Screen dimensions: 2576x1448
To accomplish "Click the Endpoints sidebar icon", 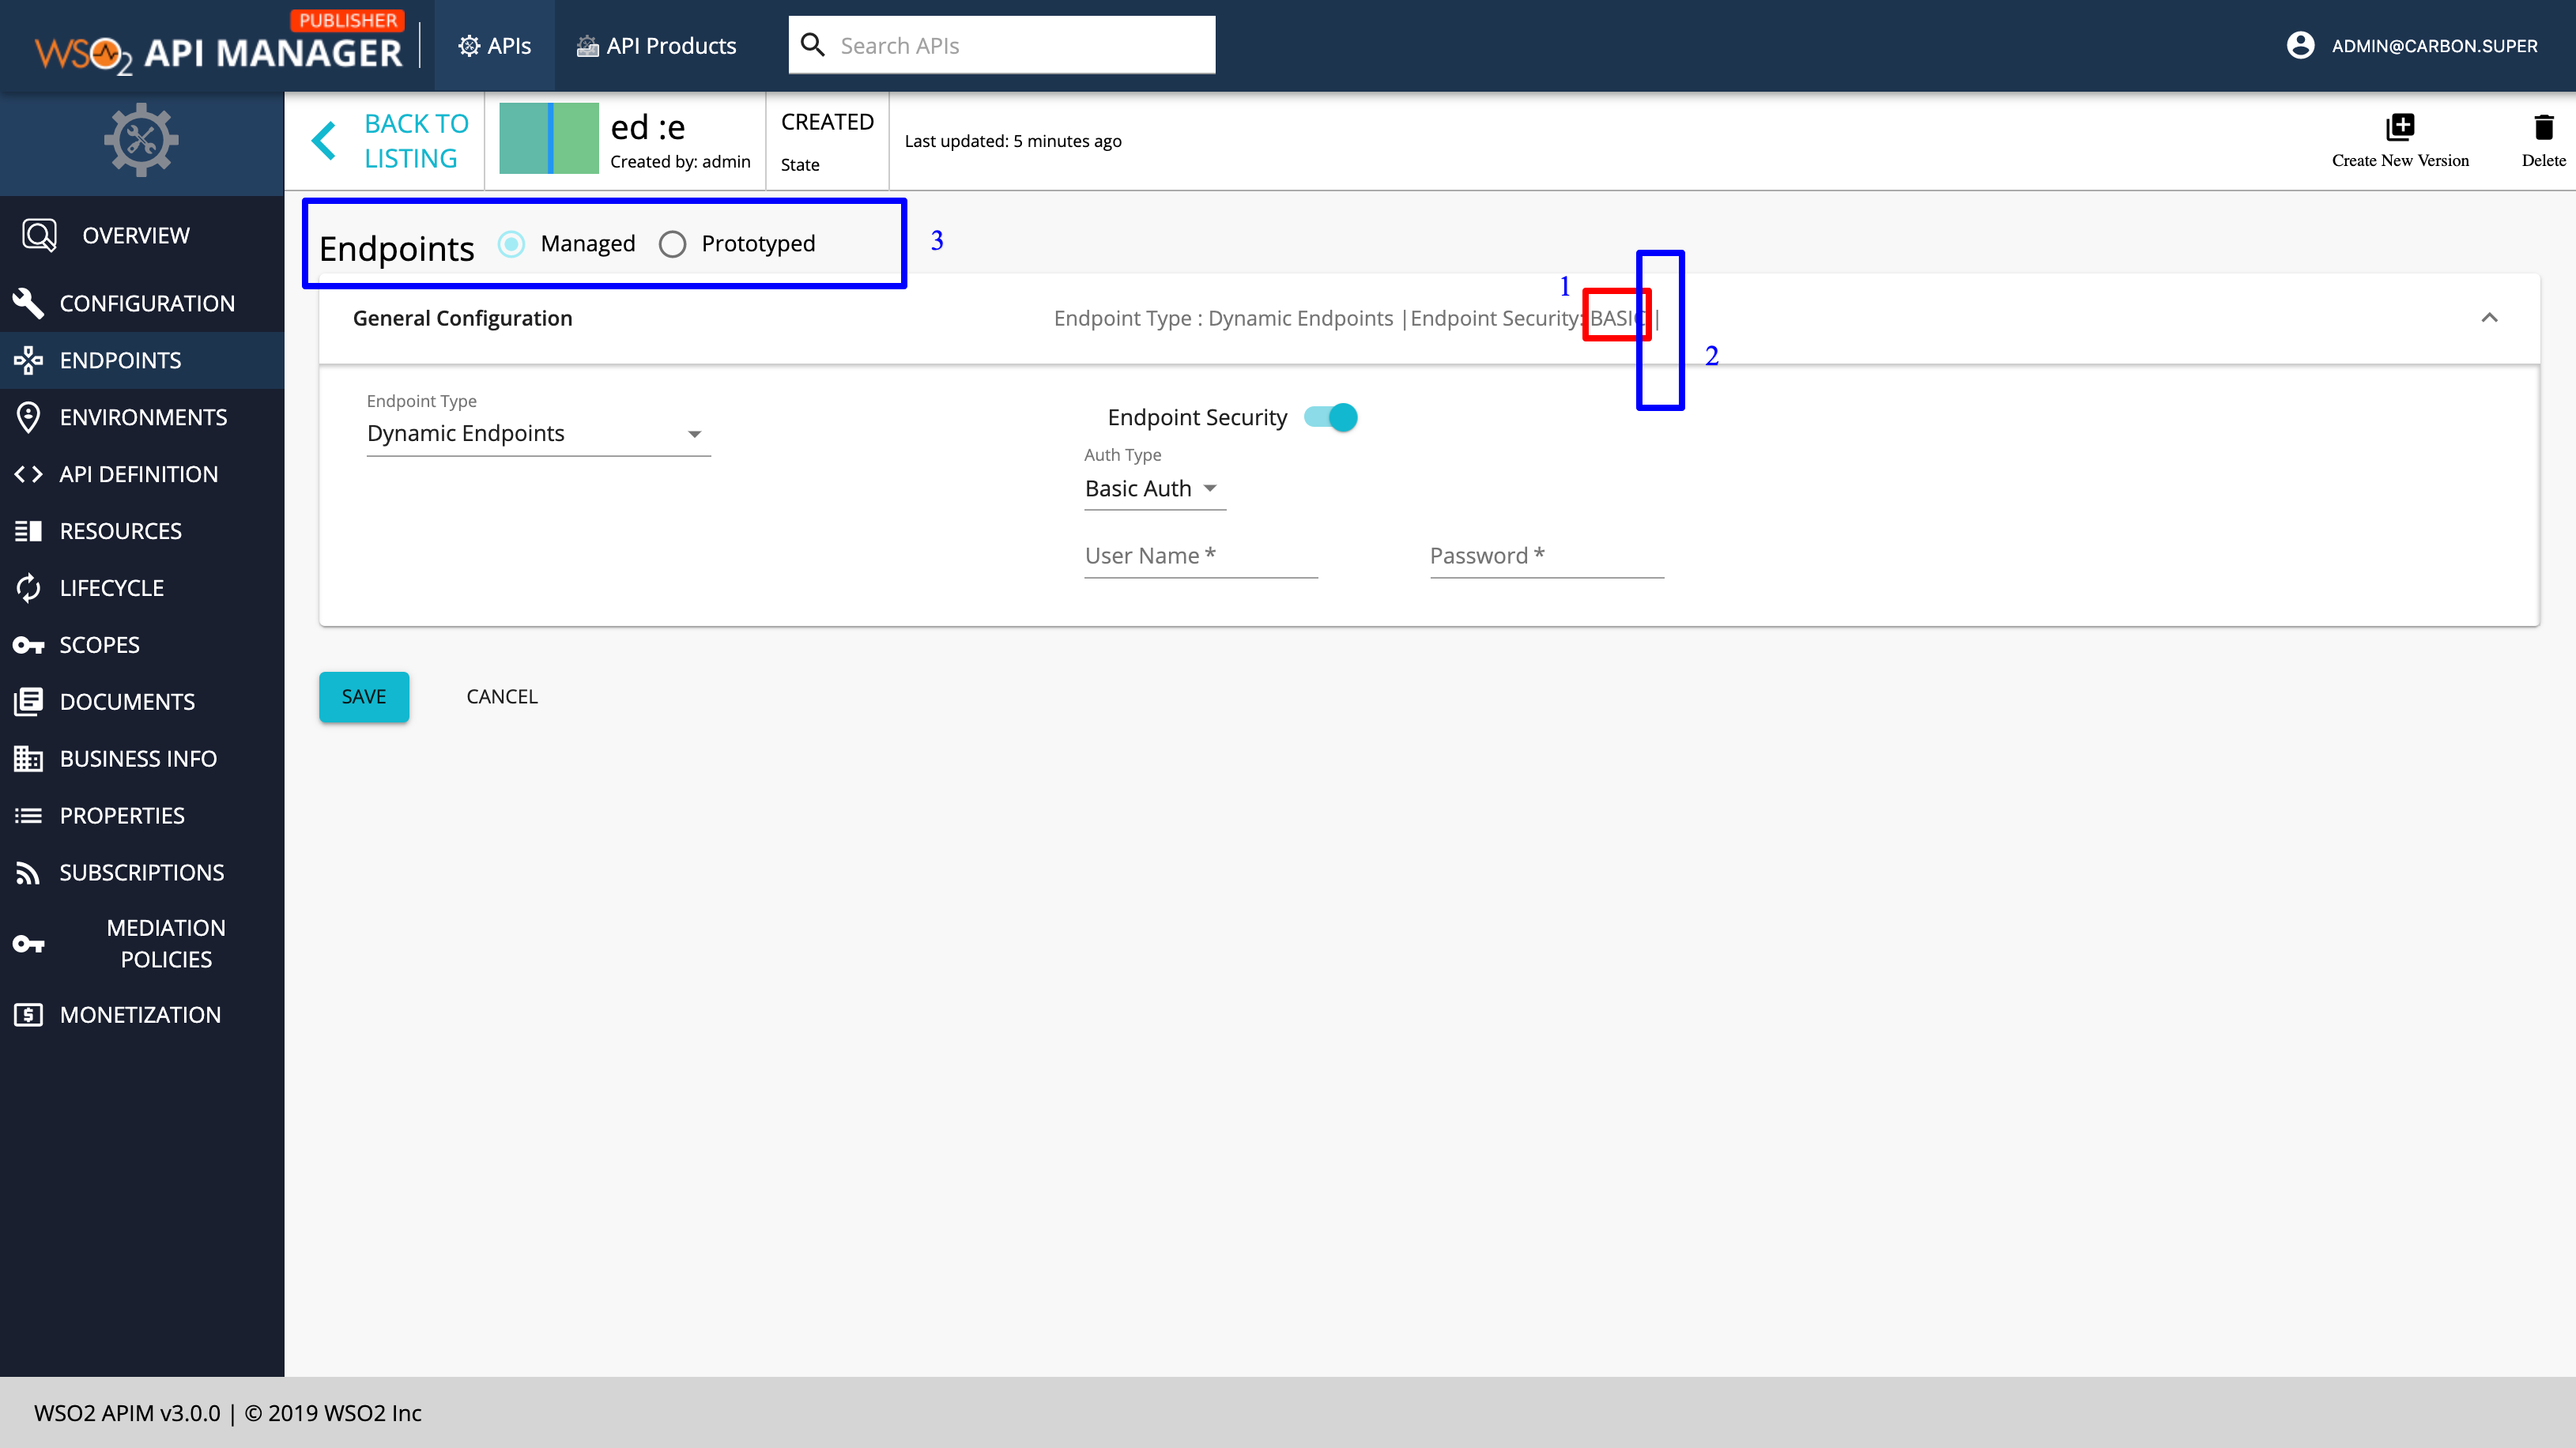I will 28,360.
